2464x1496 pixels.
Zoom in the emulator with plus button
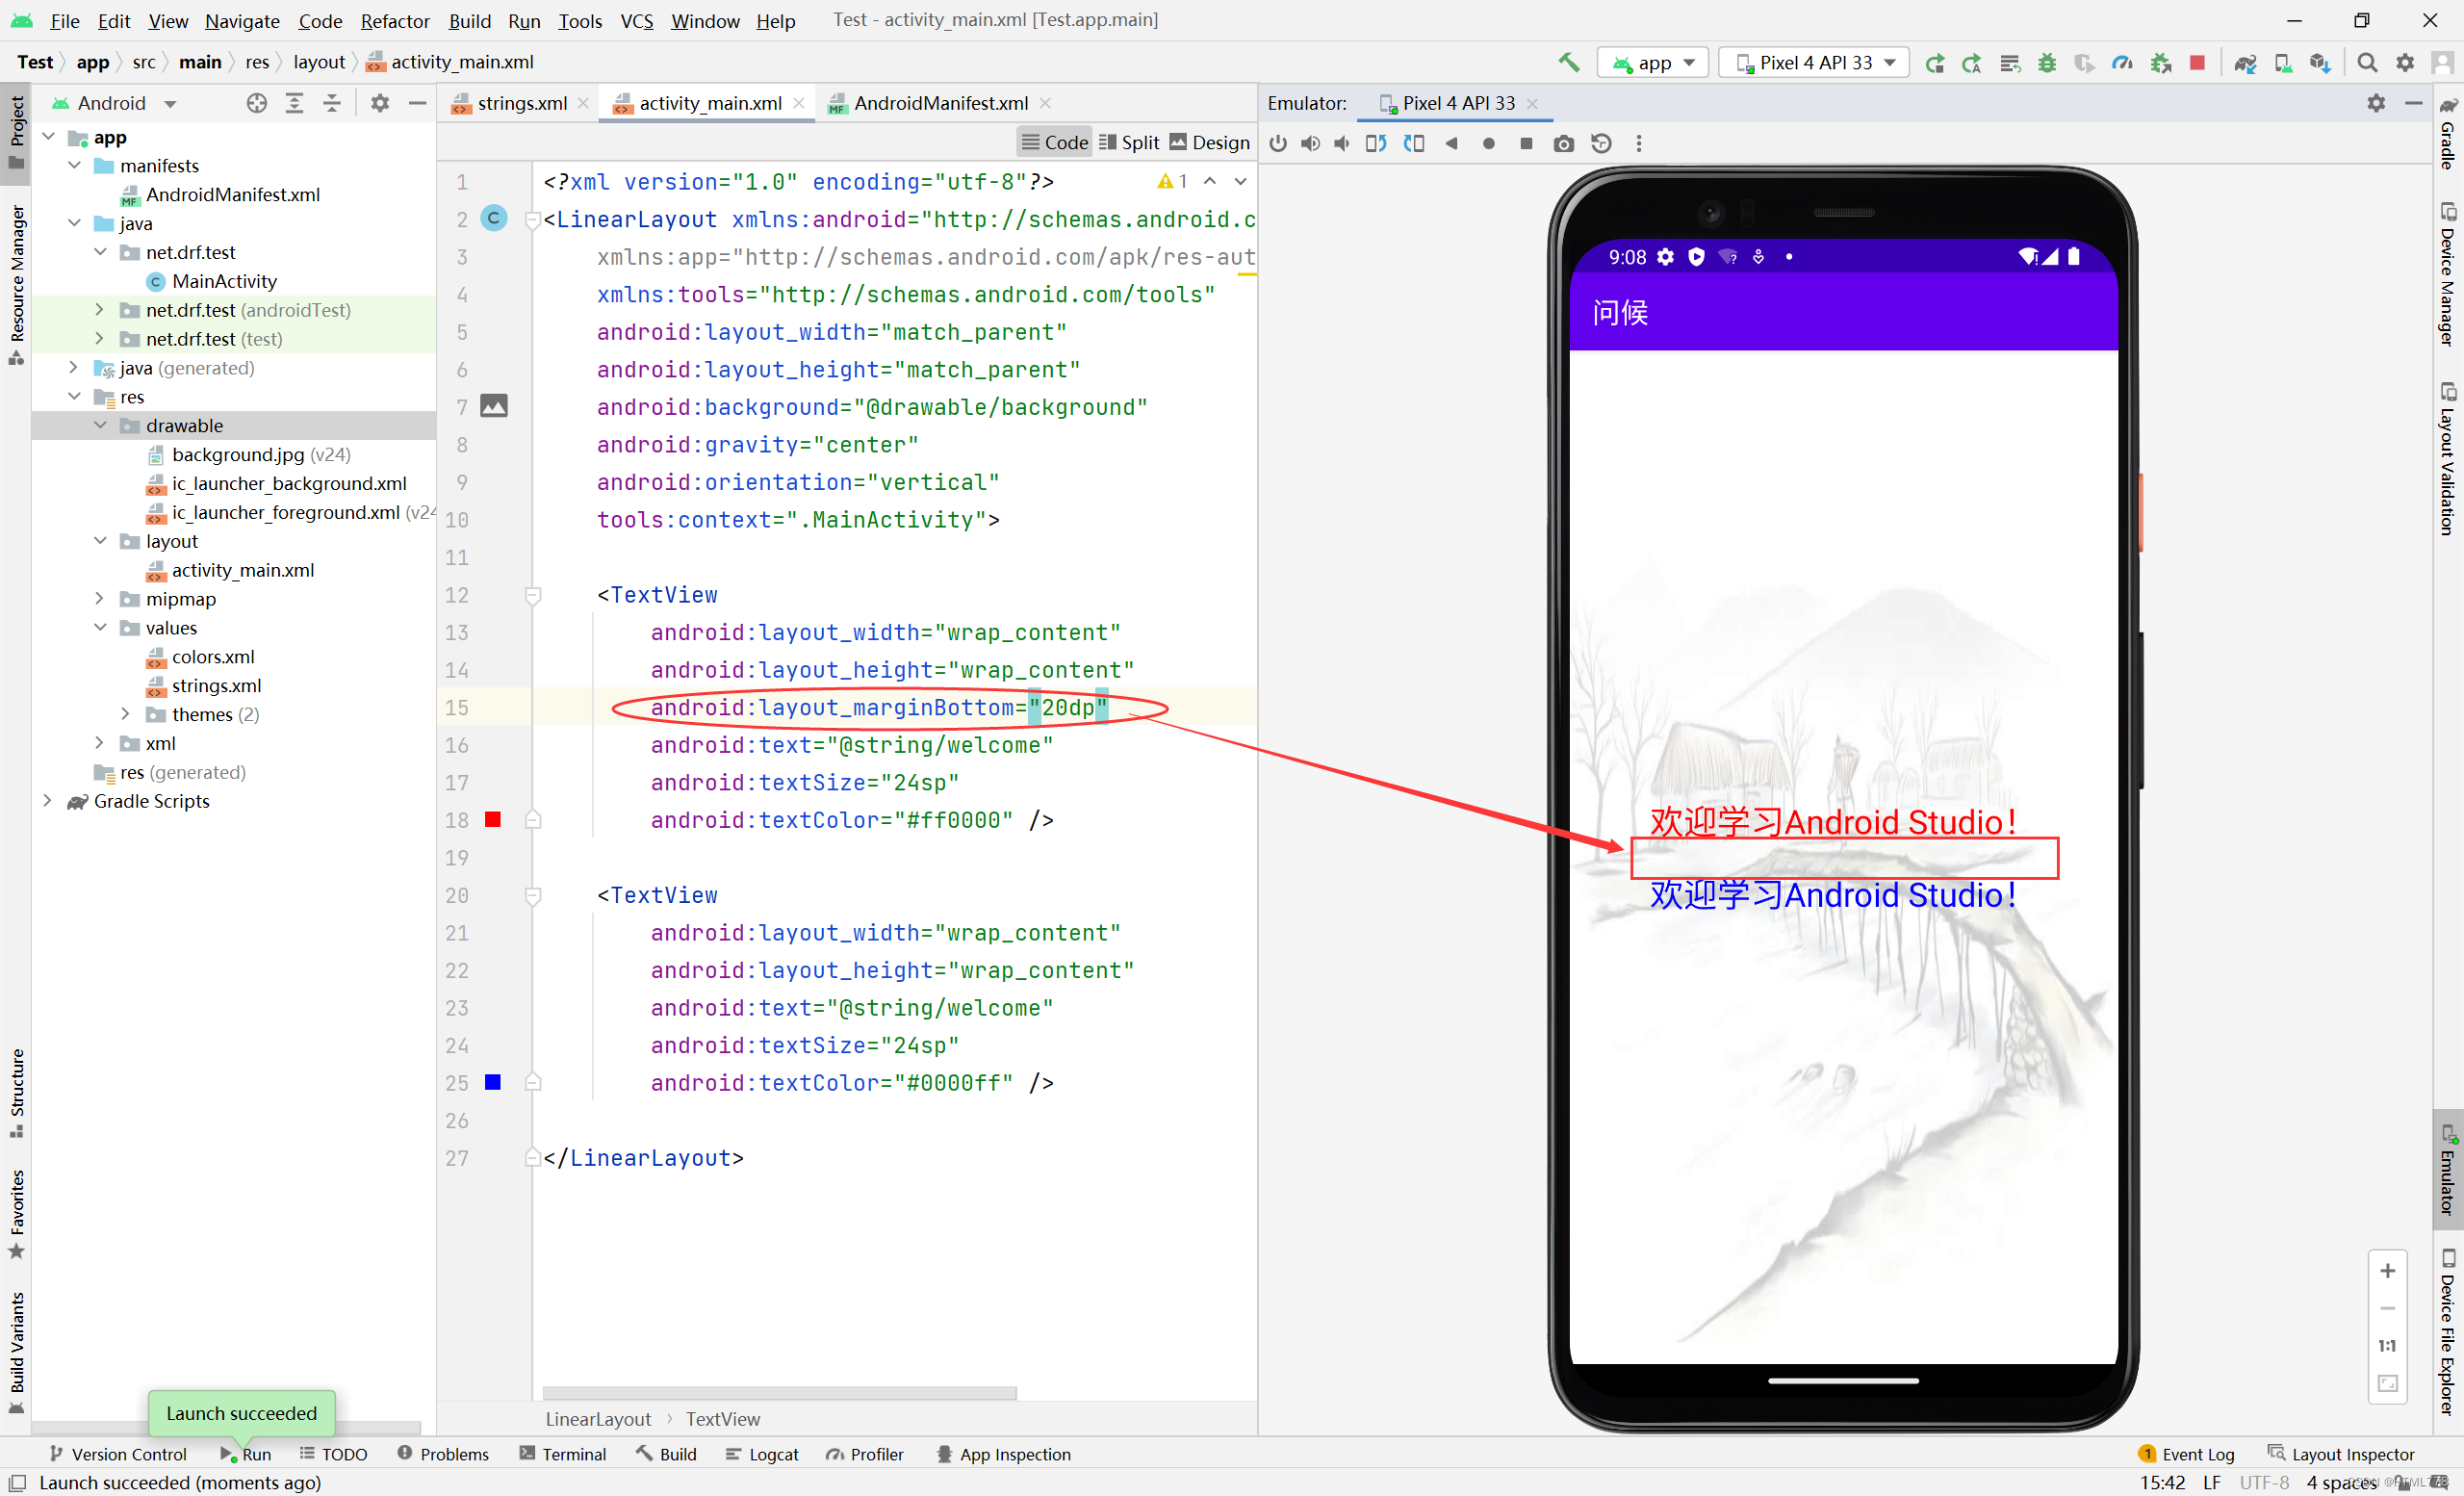[2387, 1270]
